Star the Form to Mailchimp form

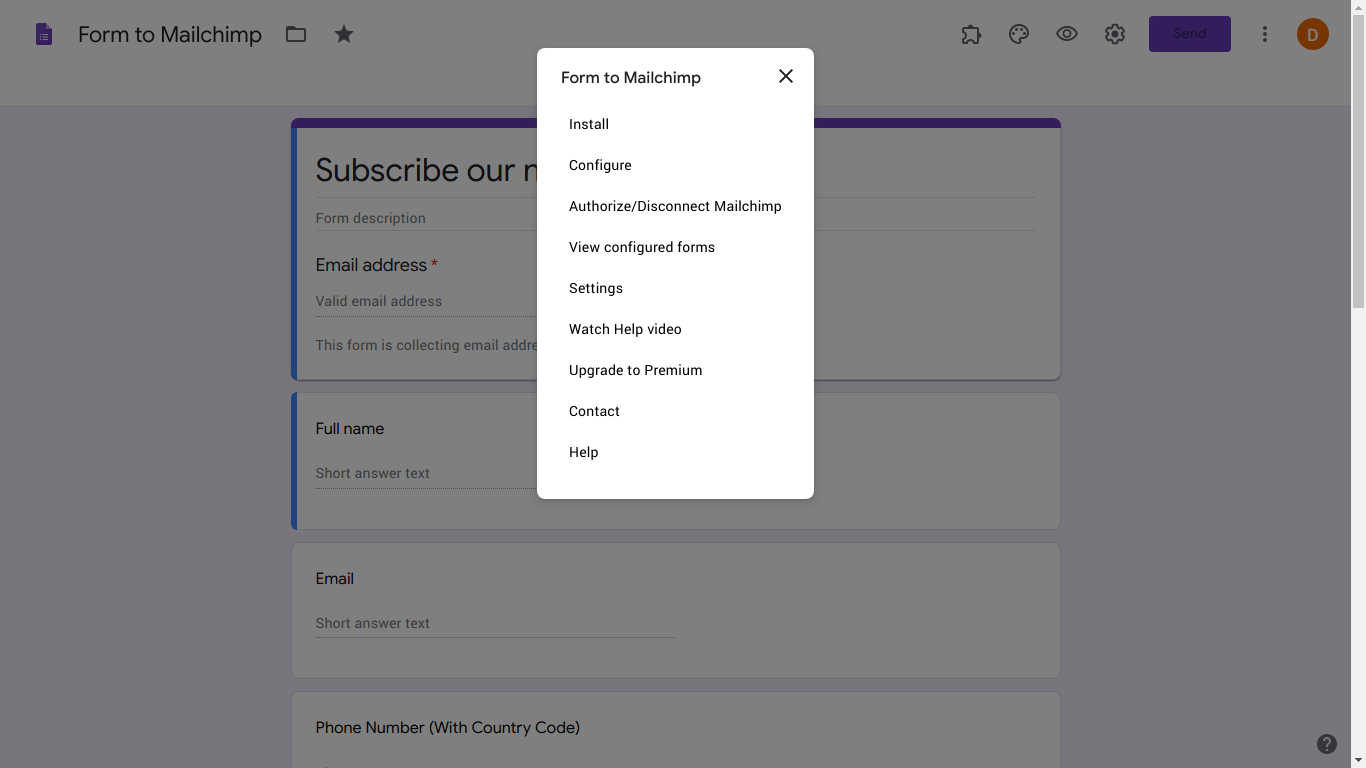pyautogui.click(x=344, y=33)
